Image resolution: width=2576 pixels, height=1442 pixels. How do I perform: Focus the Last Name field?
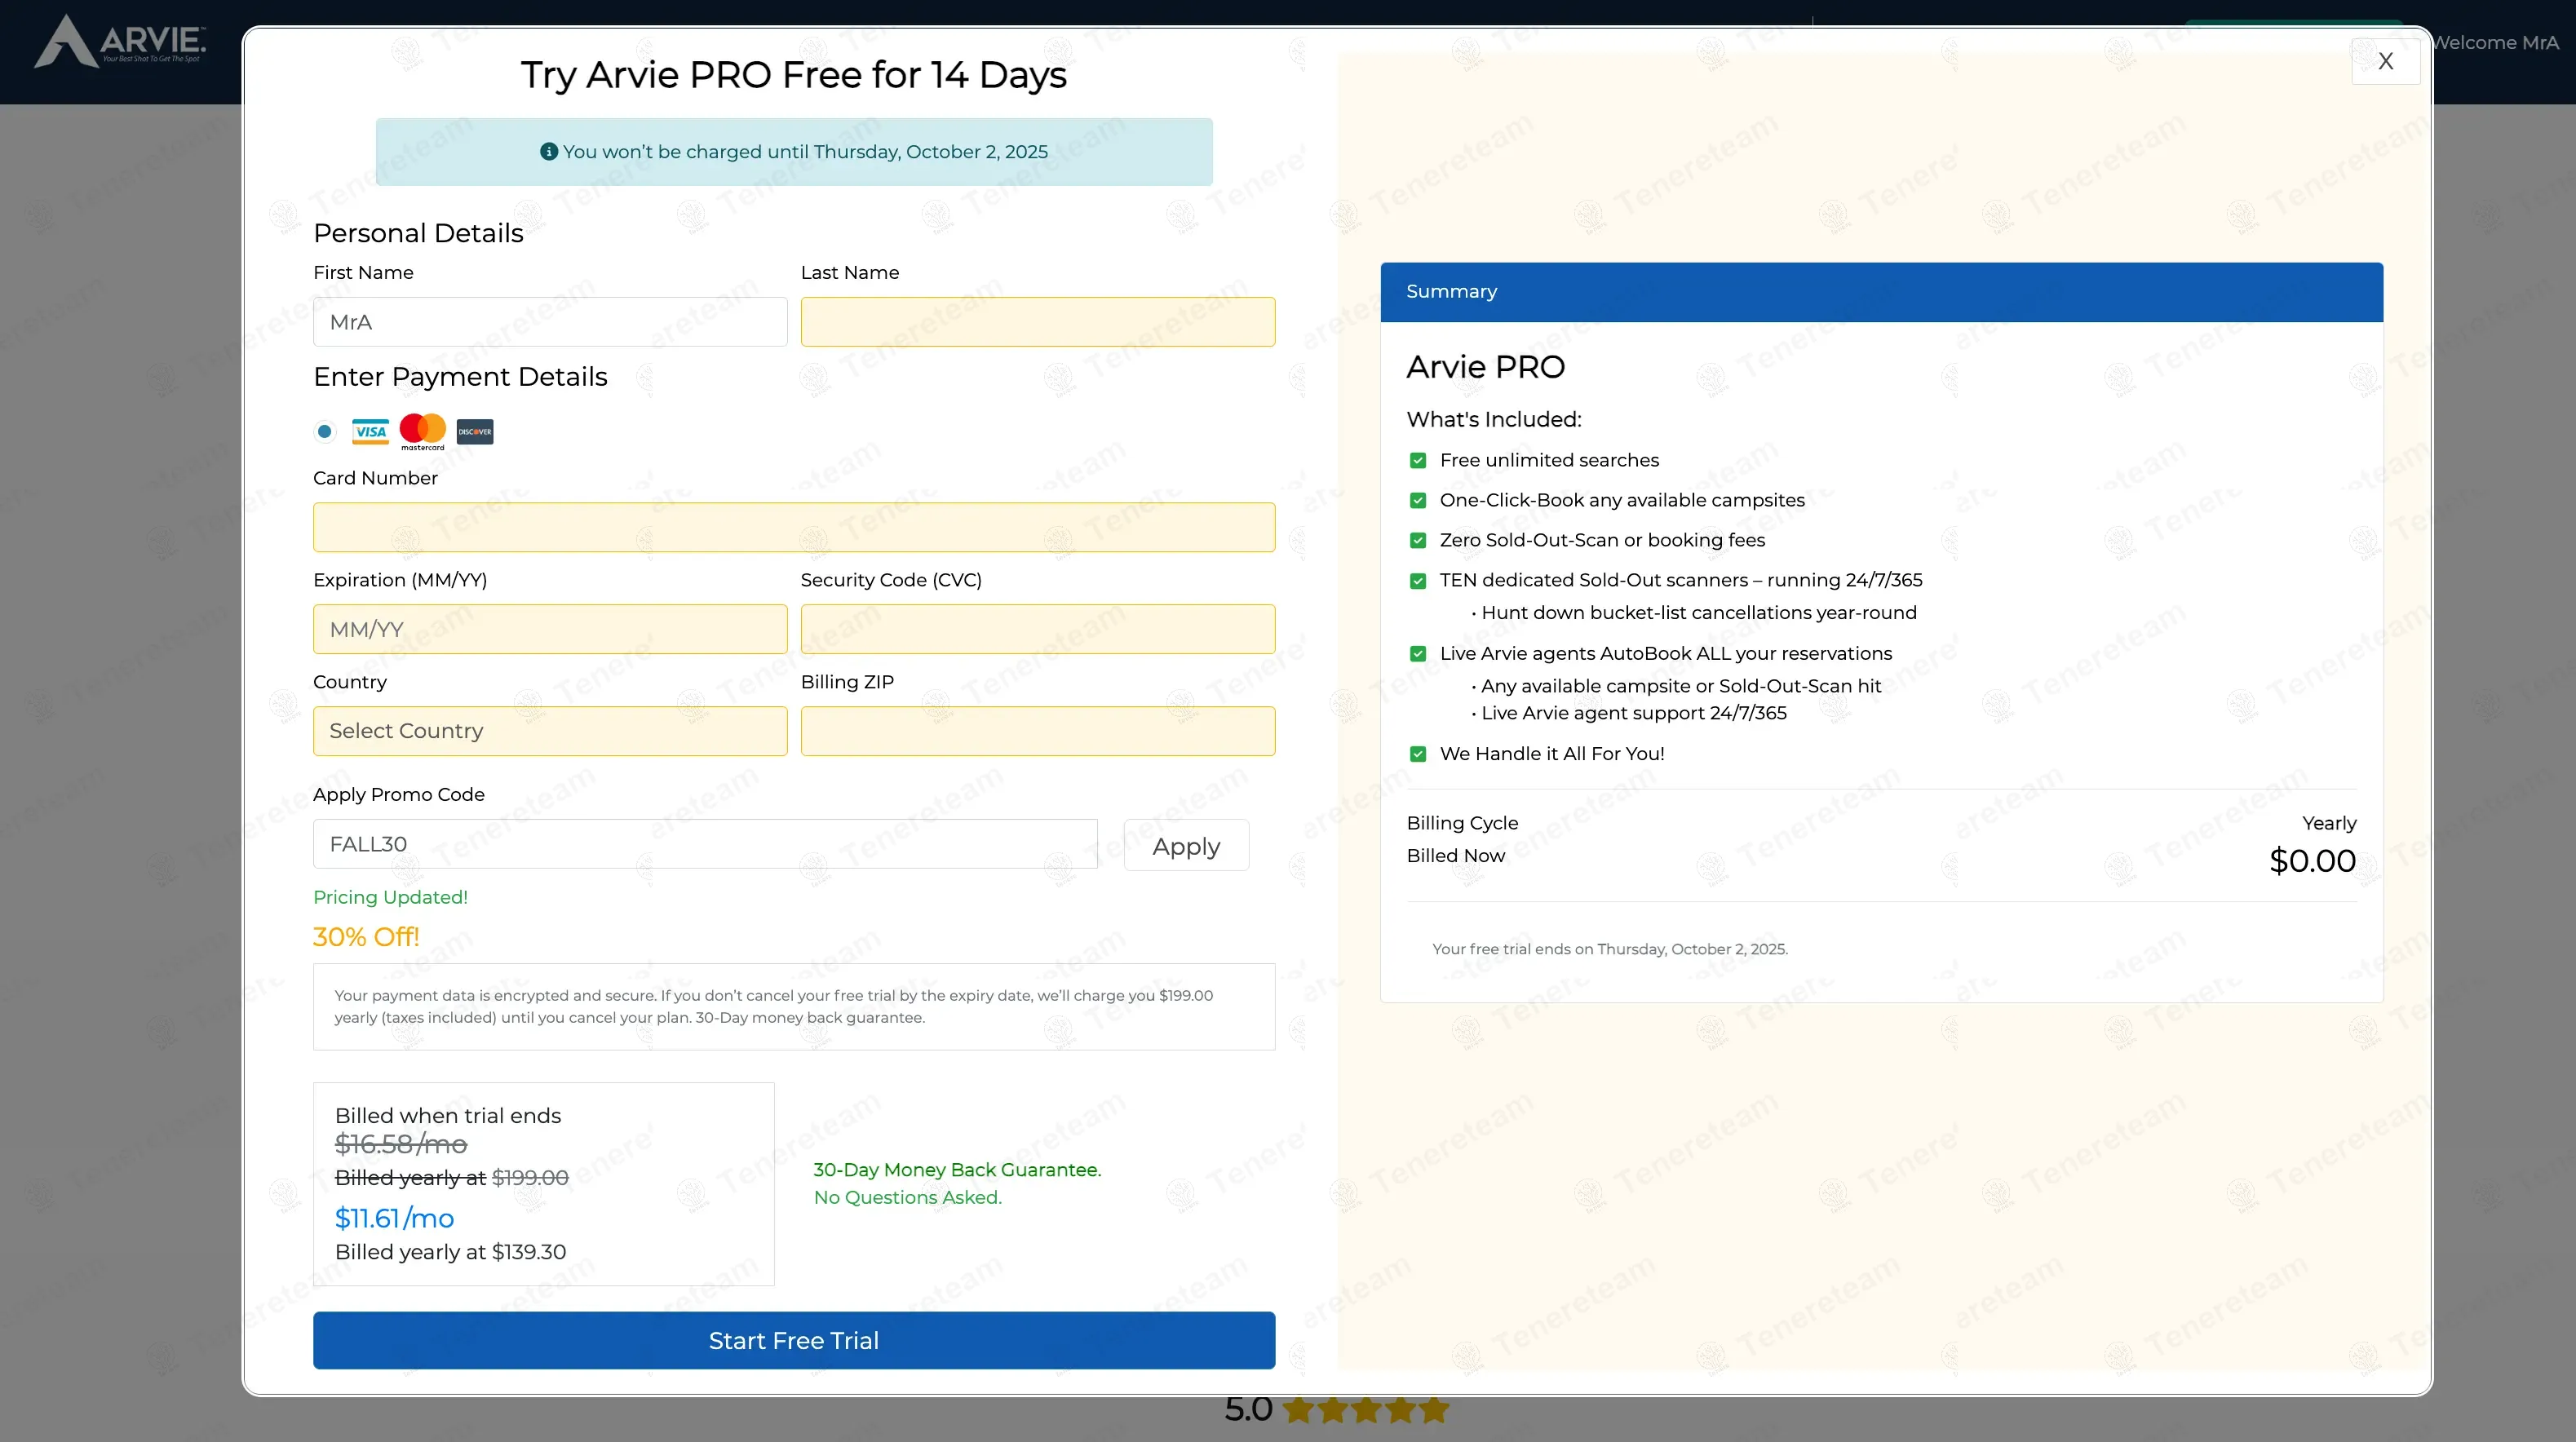[1037, 322]
